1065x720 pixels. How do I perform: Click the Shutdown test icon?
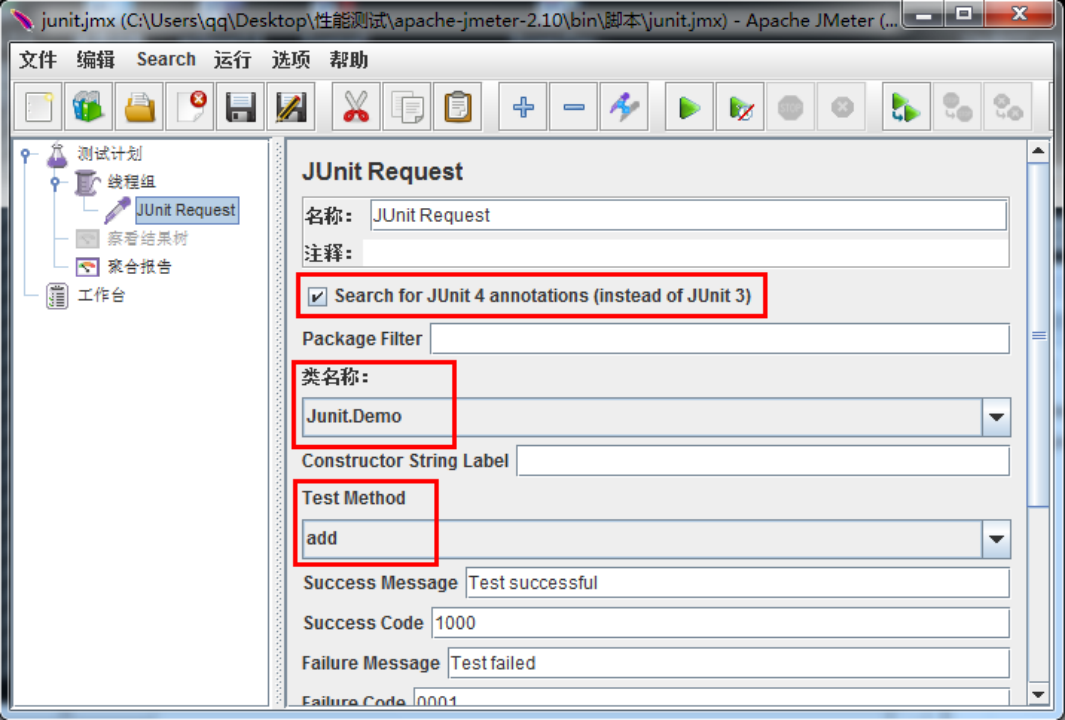click(842, 107)
